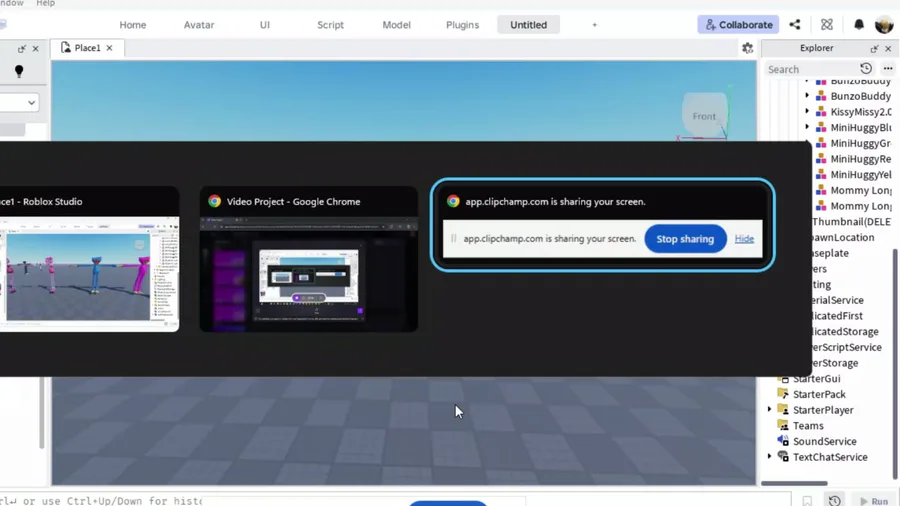Select the clipchamp sharing window in switcher
Viewport: 900px width, 506px height.
(x=602, y=225)
